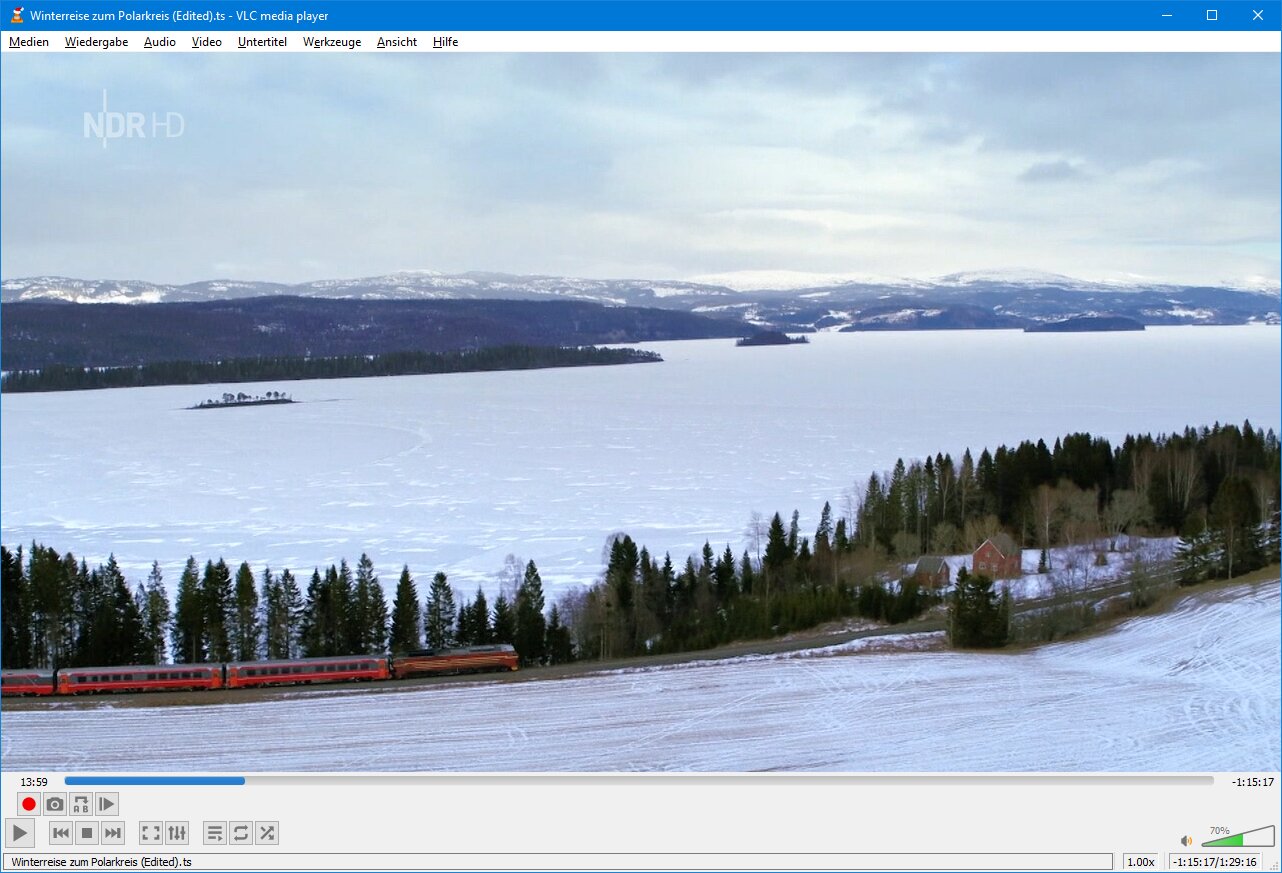Open extended settings equalizer icon
The height and width of the screenshot is (873, 1282).
point(177,833)
